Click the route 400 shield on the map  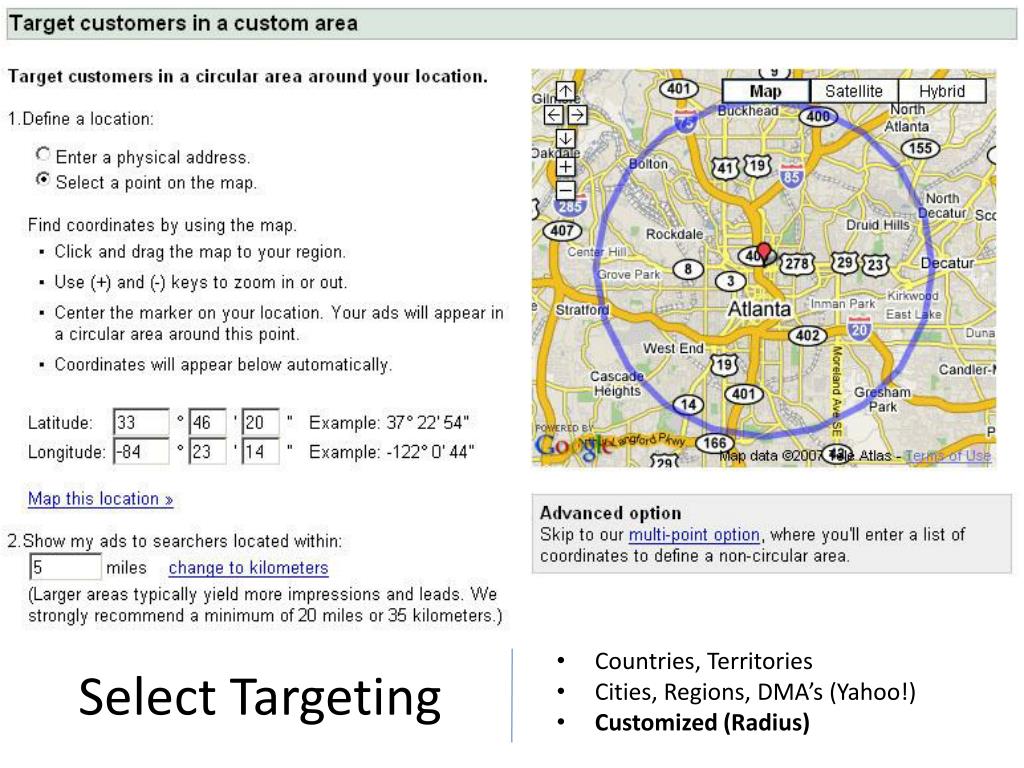click(x=818, y=116)
